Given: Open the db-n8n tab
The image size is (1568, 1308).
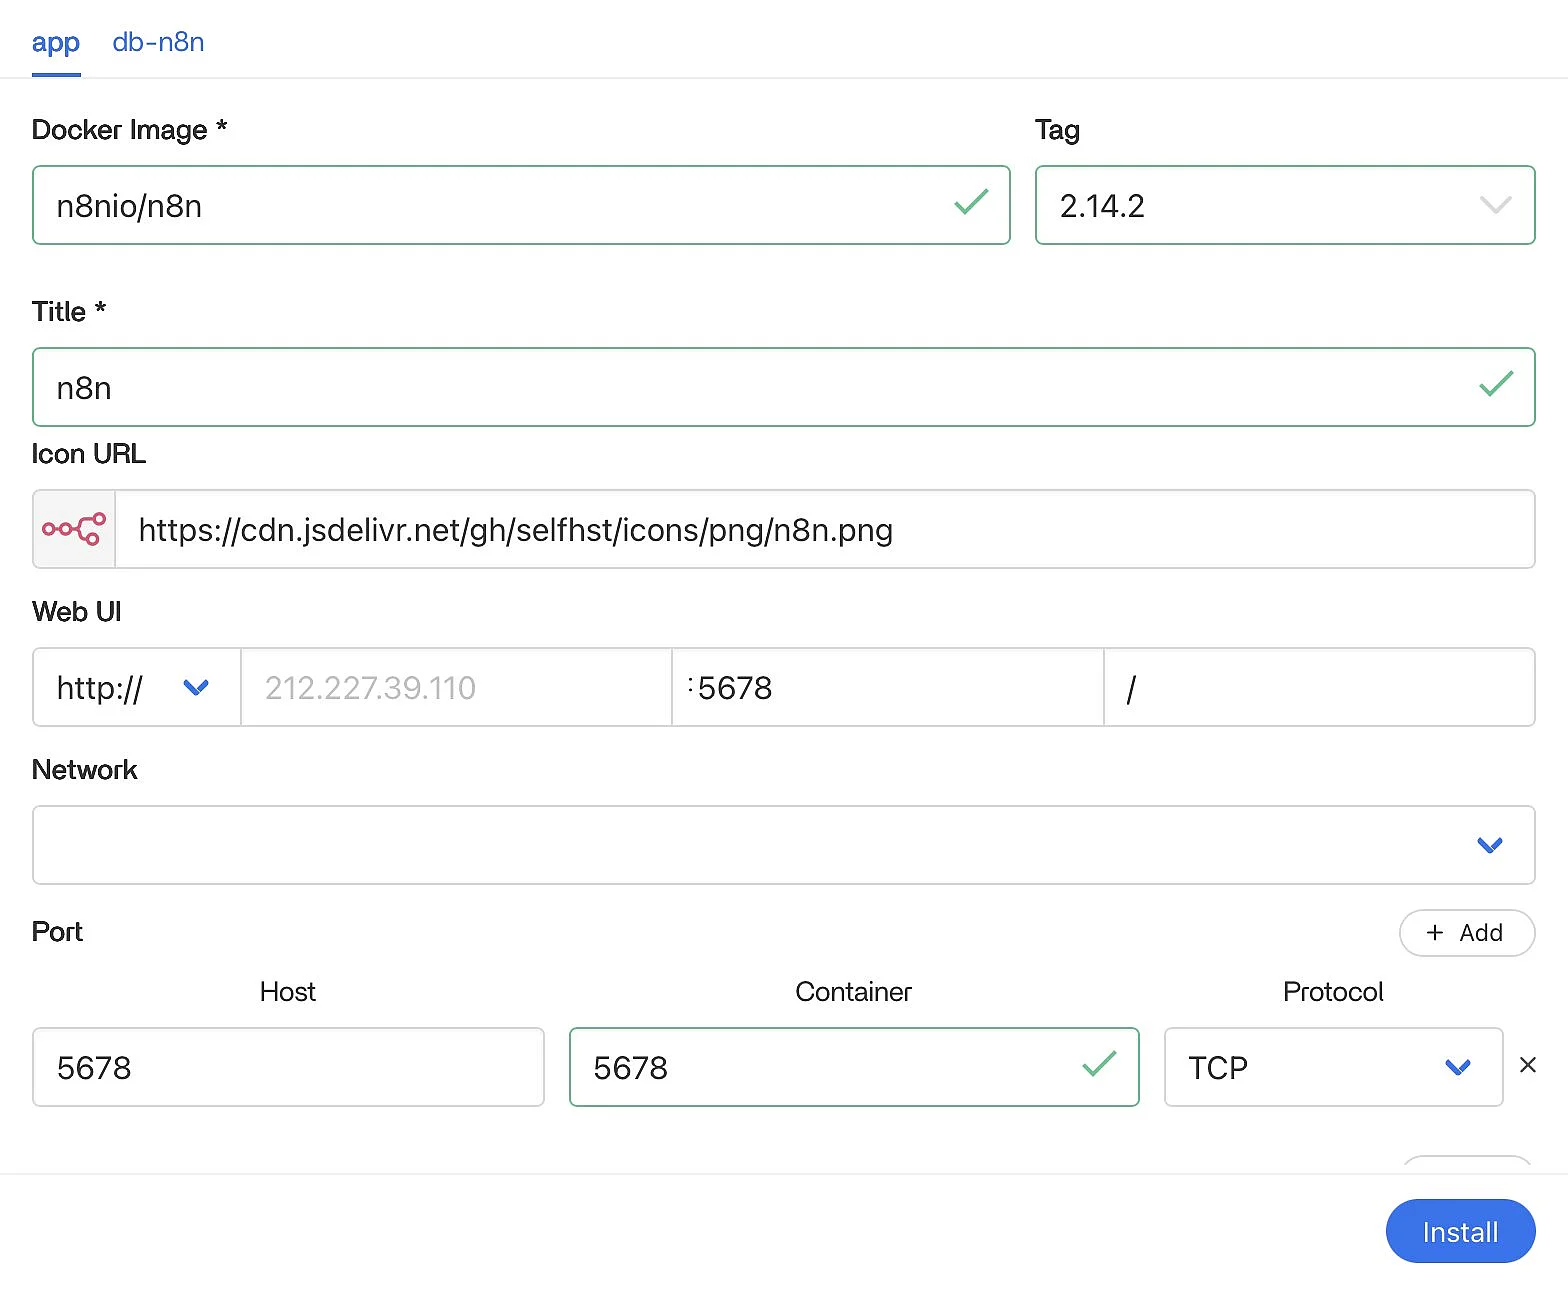Looking at the screenshot, I should pyautogui.click(x=158, y=42).
